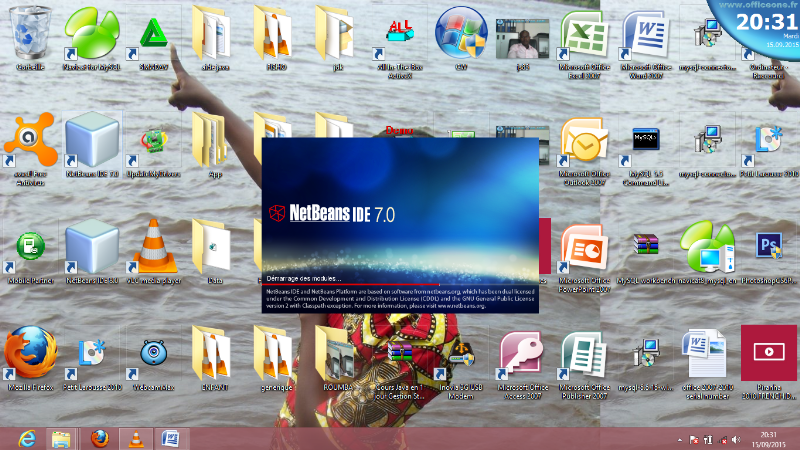Select the navicat8_mysql_en installer icon
Viewport: 800px width, 450px height.
707,251
